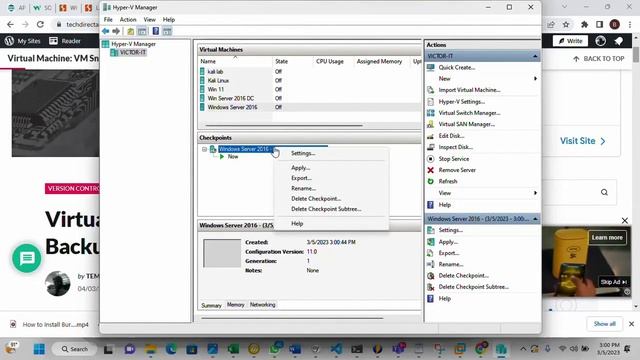Open checkpoint Settings in Actions pane
The height and width of the screenshot is (360, 640).
point(451,230)
